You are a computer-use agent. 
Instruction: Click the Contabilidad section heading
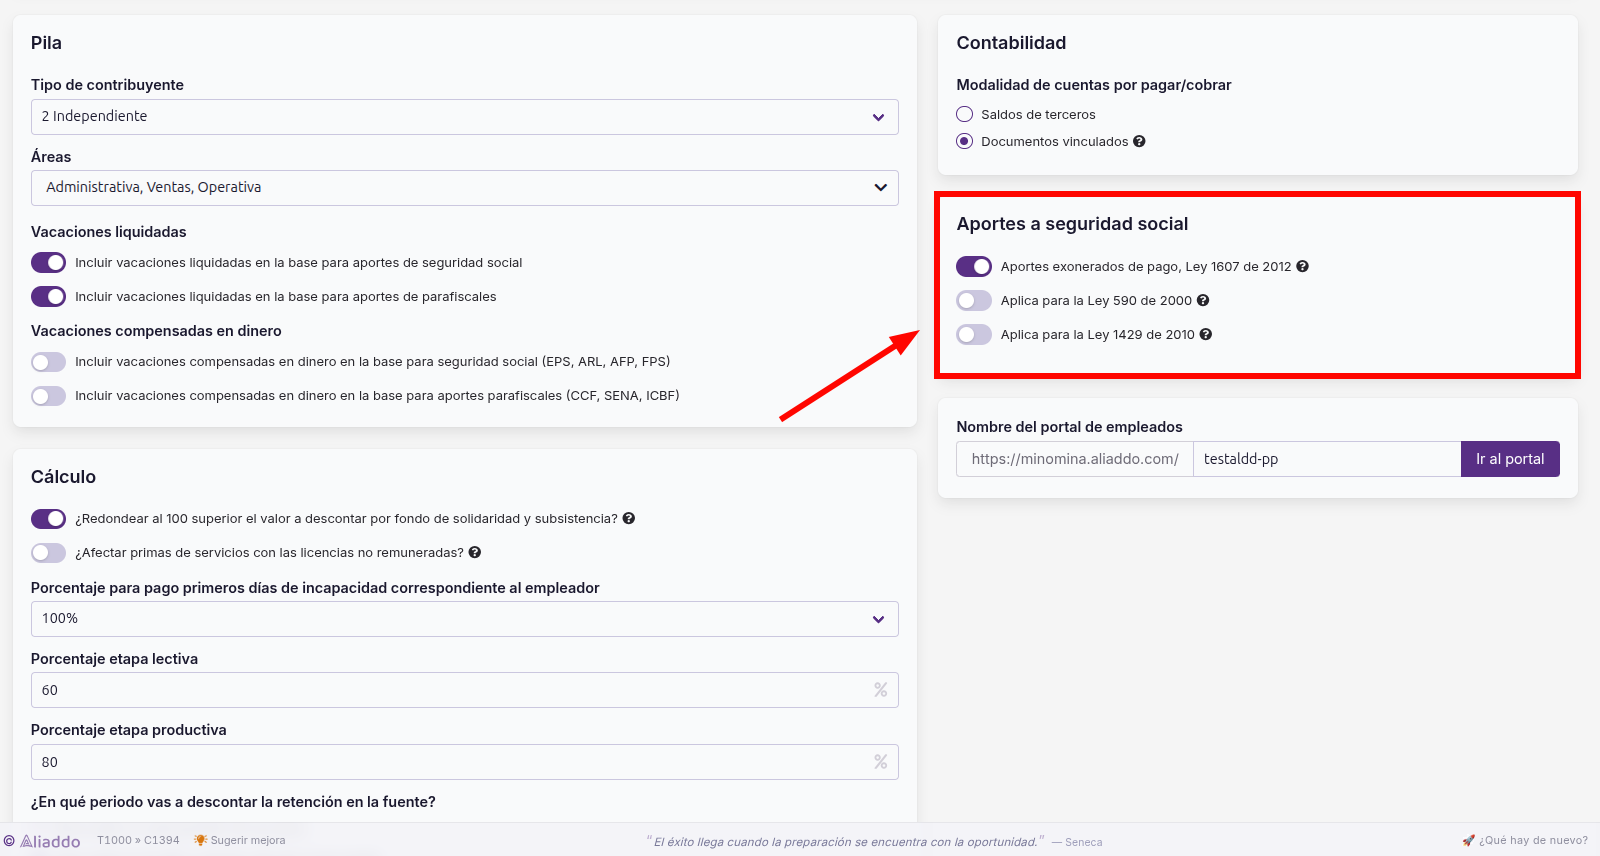click(x=1011, y=43)
